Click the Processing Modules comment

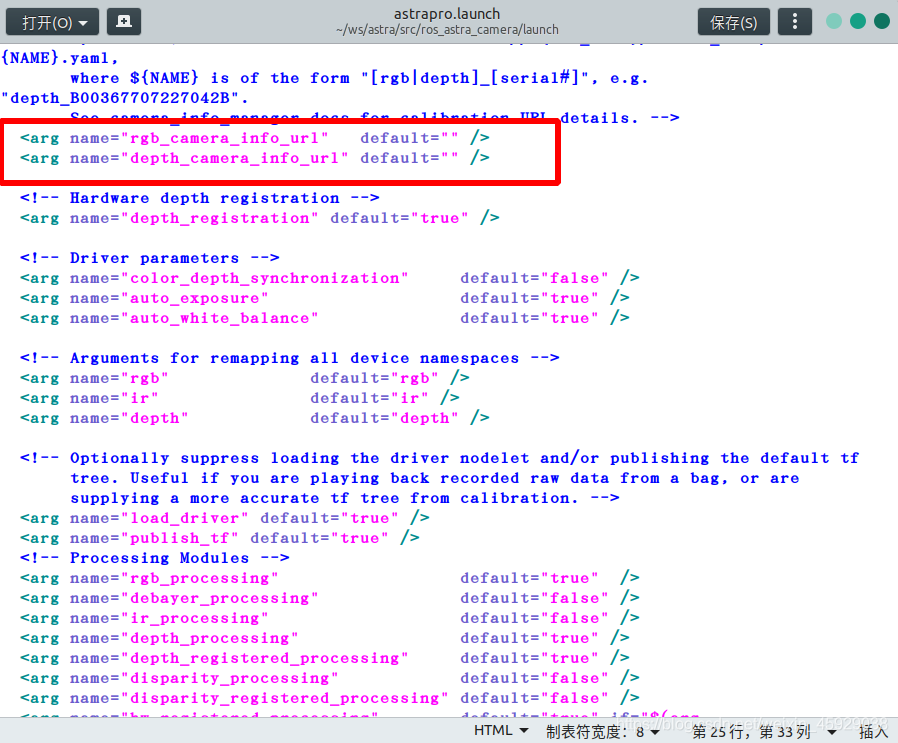[155, 558]
